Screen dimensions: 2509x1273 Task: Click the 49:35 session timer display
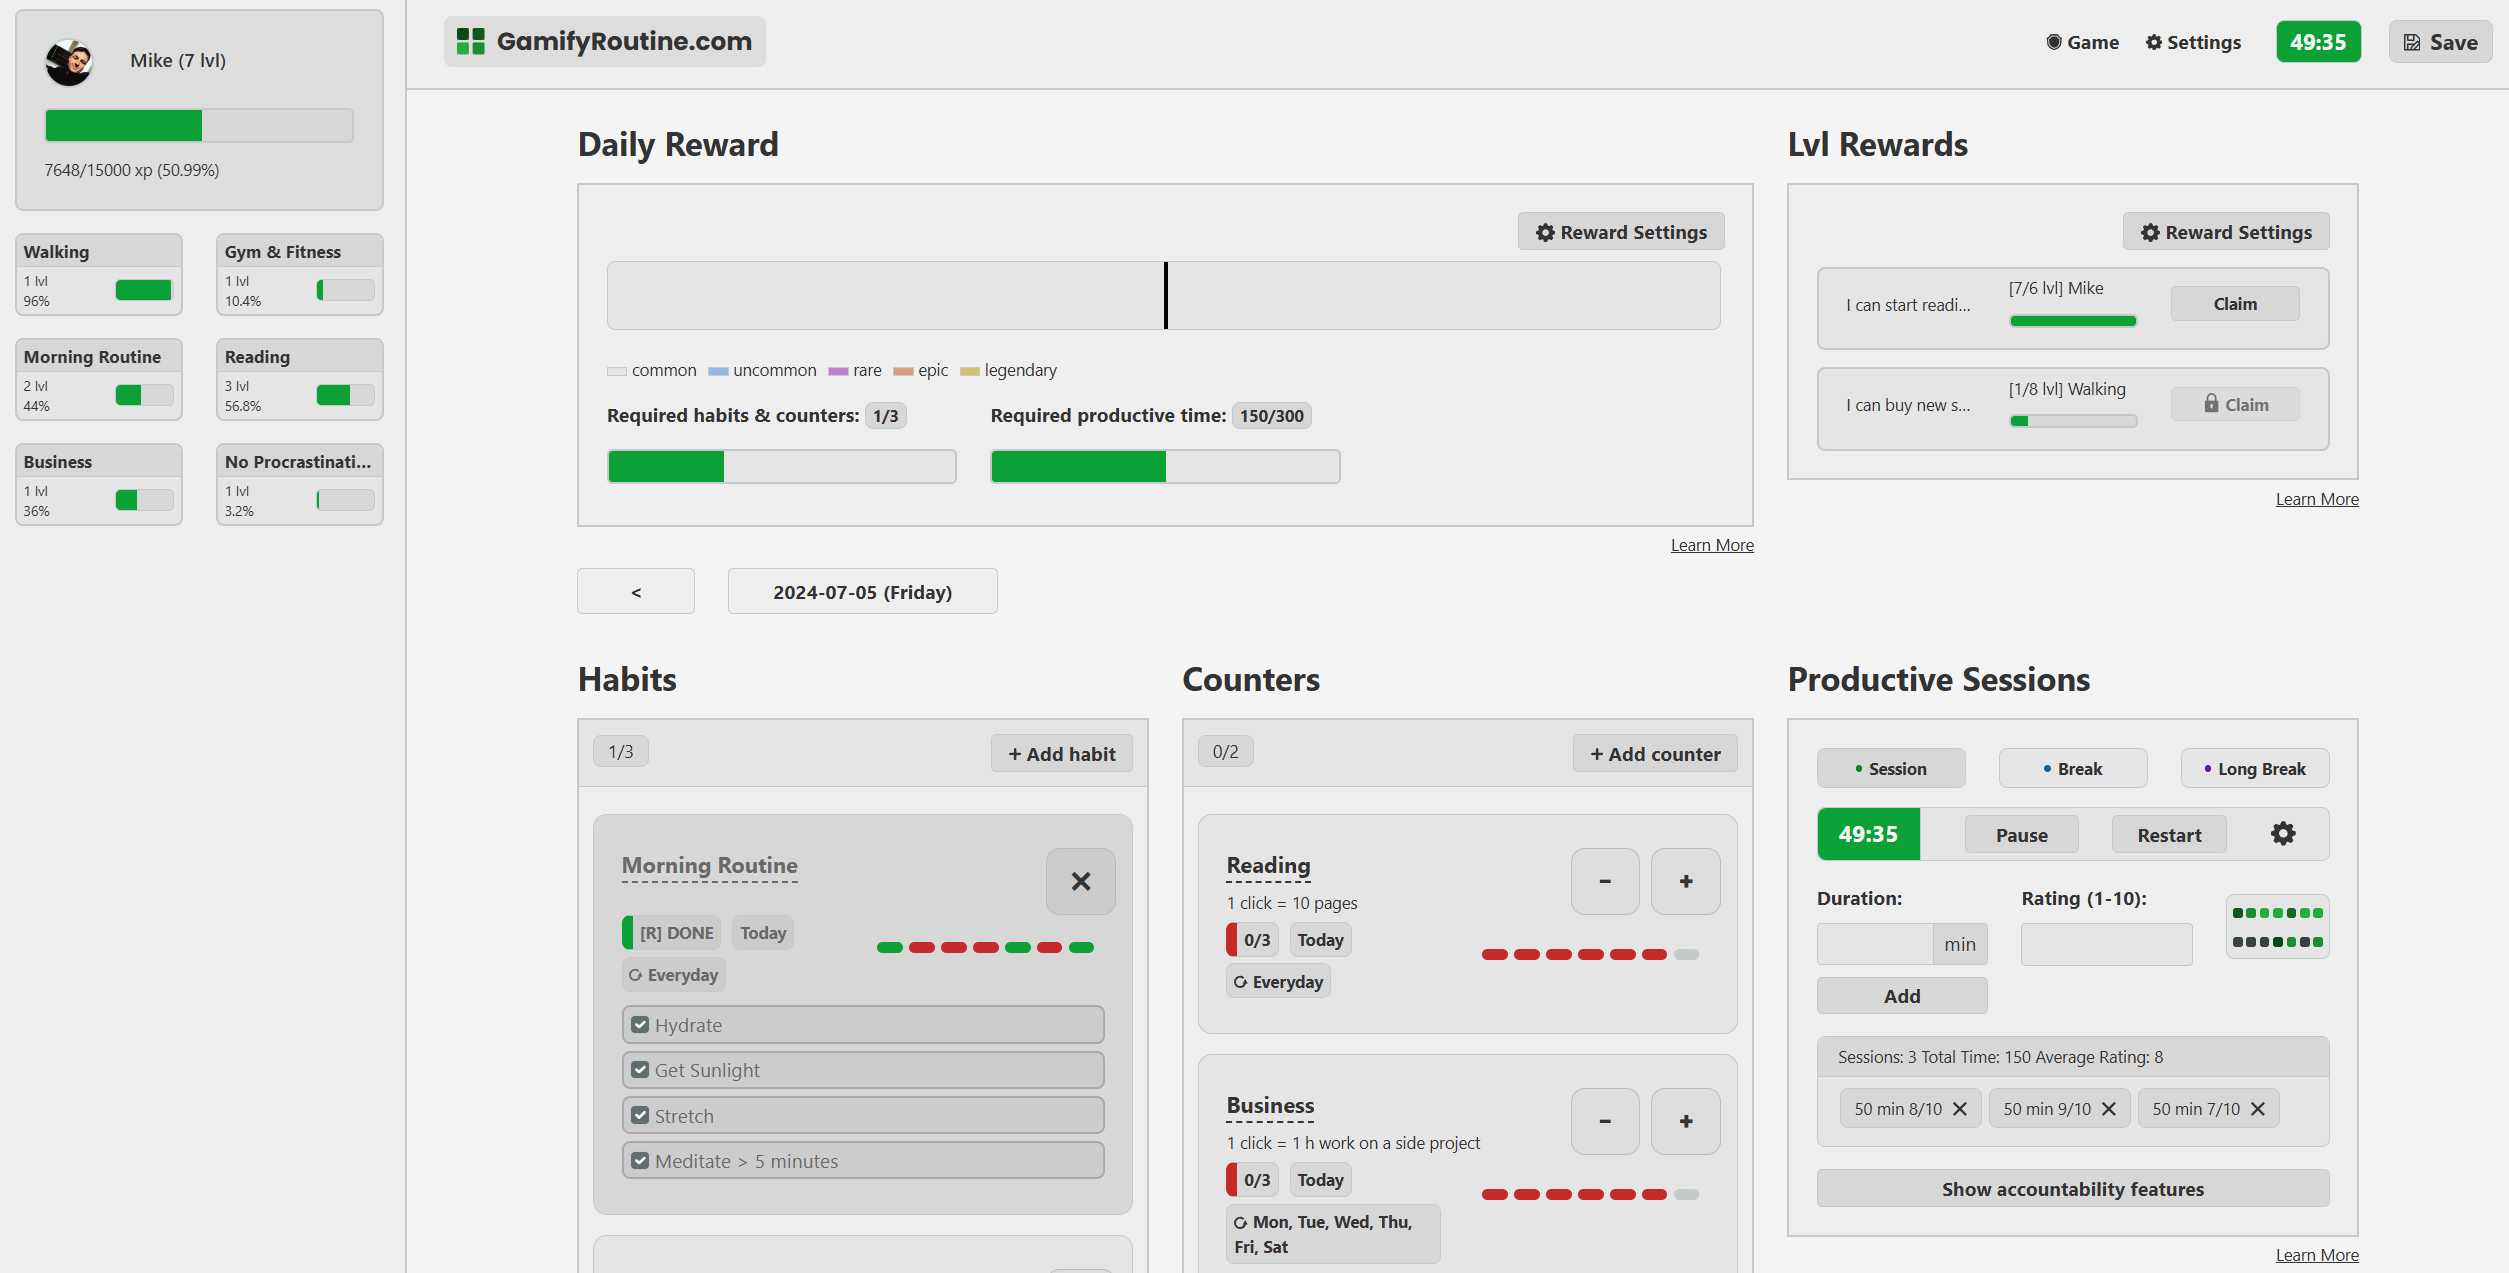(1868, 834)
